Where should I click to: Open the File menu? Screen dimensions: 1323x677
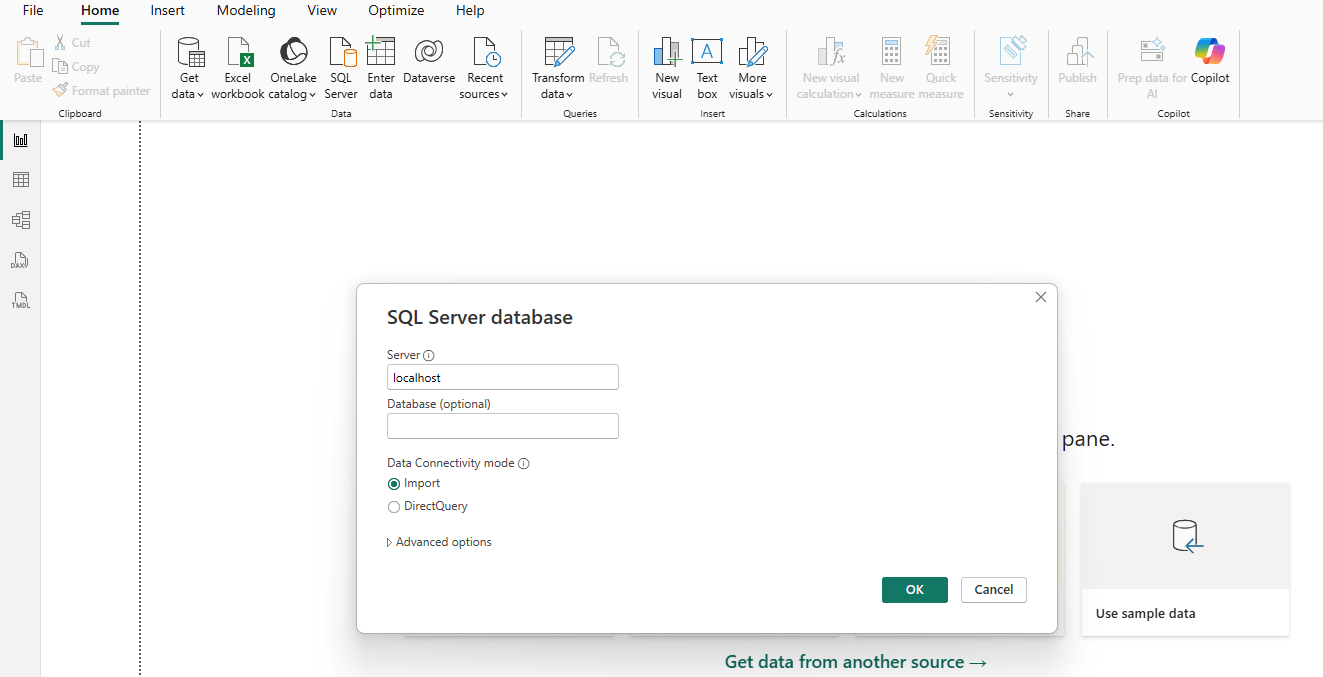click(33, 11)
